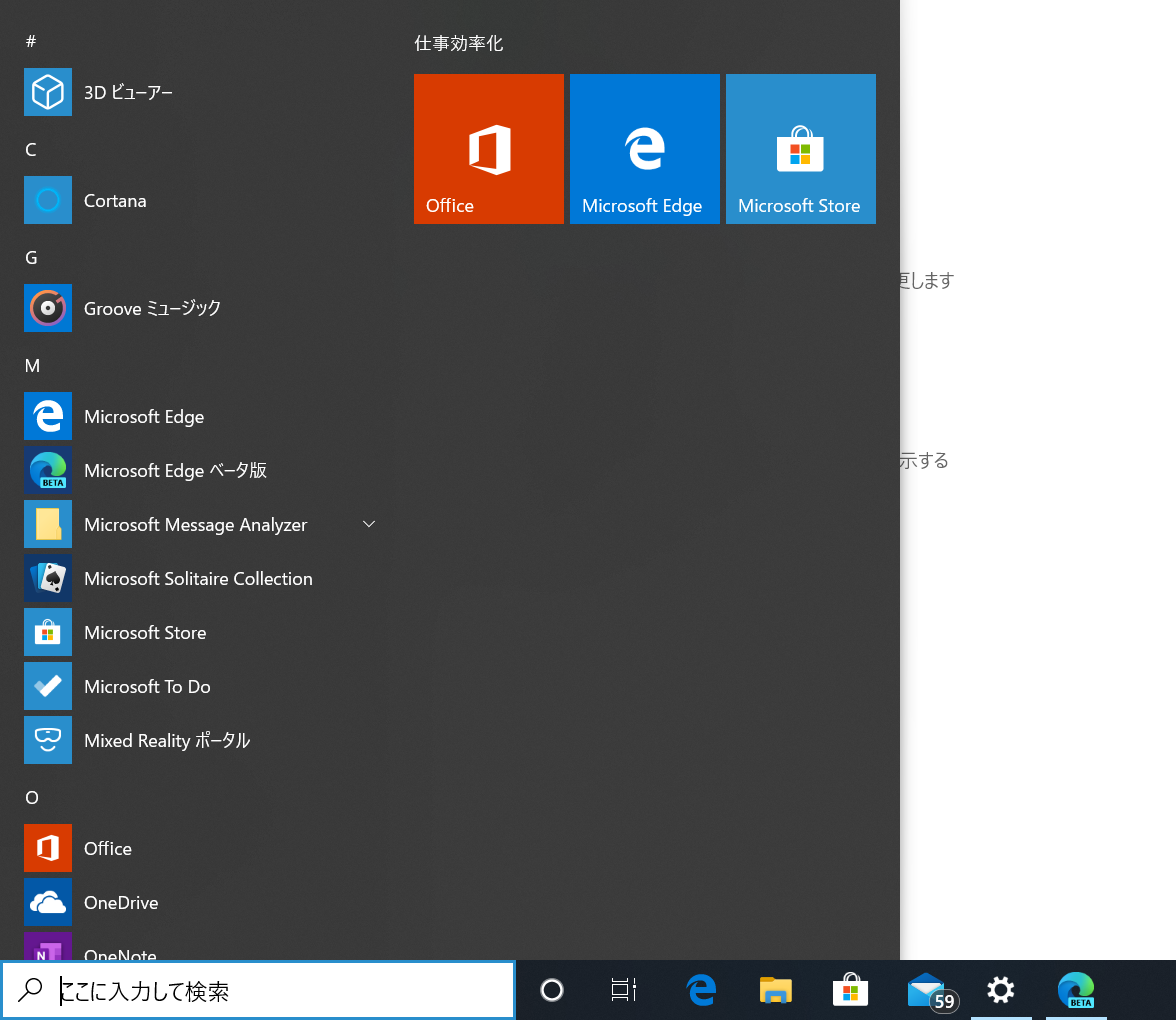Open 3D ビューアー from the app list
The width and height of the screenshot is (1176, 1020).
(202, 92)
